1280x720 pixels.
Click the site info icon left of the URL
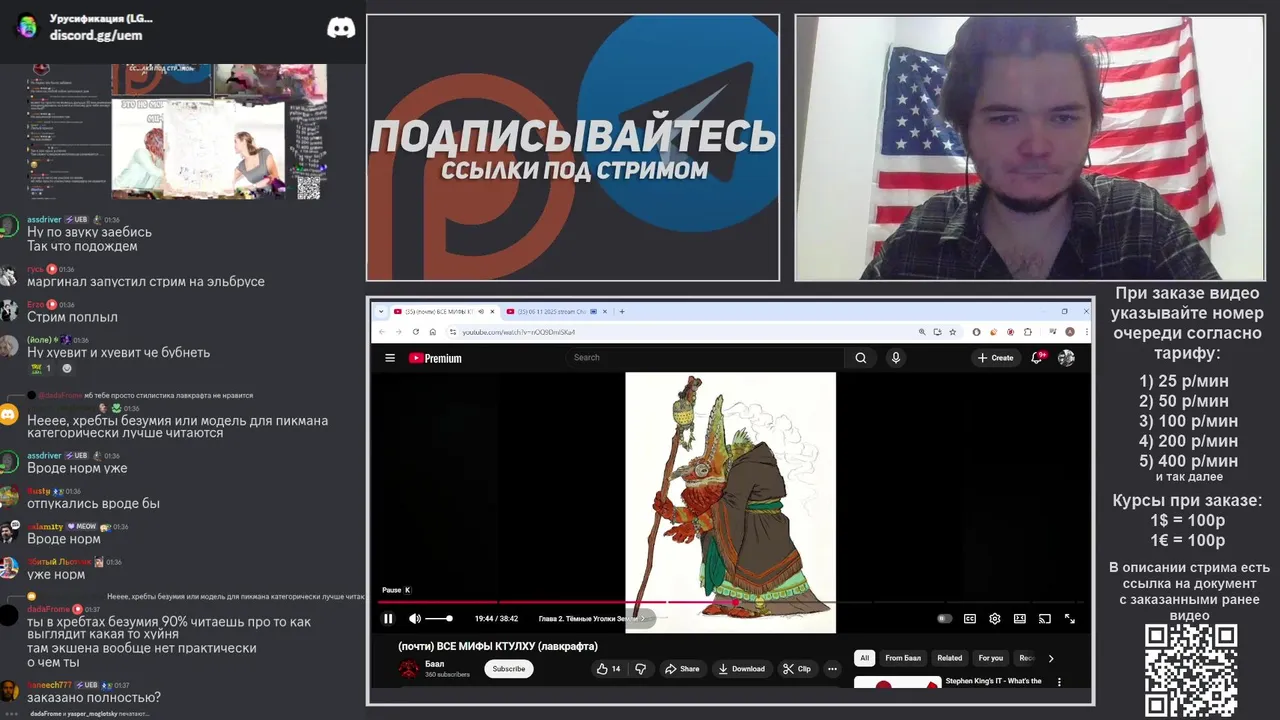tap(453, 332)
